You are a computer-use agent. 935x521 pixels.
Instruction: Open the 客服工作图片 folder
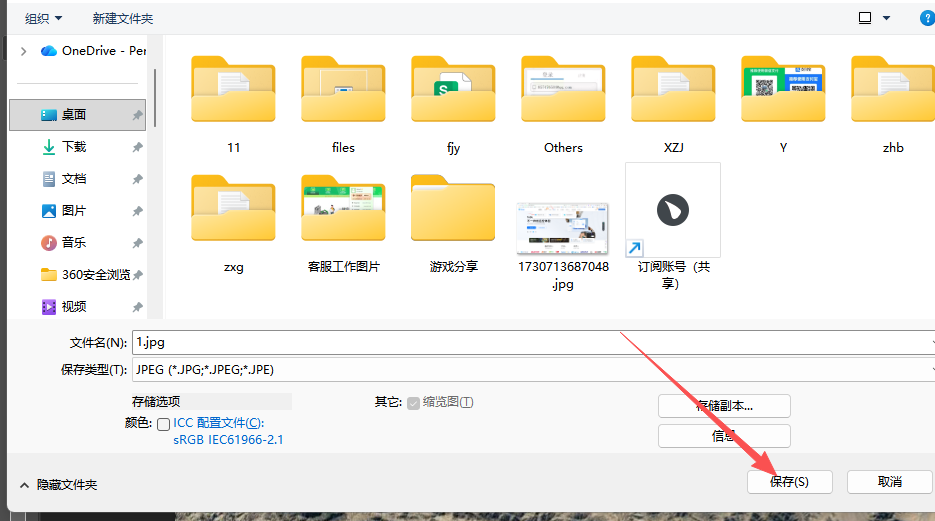click(x=343, y=208)
